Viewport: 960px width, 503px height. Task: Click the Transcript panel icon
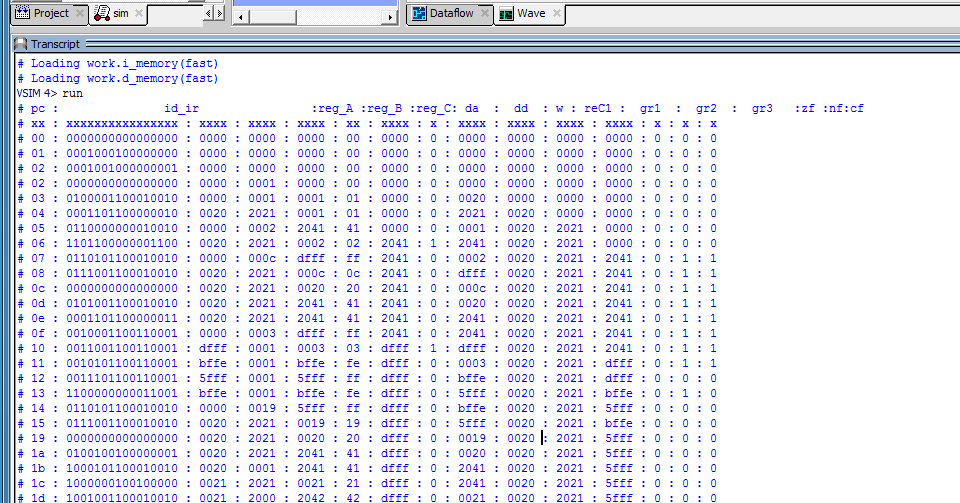(20, 44)
